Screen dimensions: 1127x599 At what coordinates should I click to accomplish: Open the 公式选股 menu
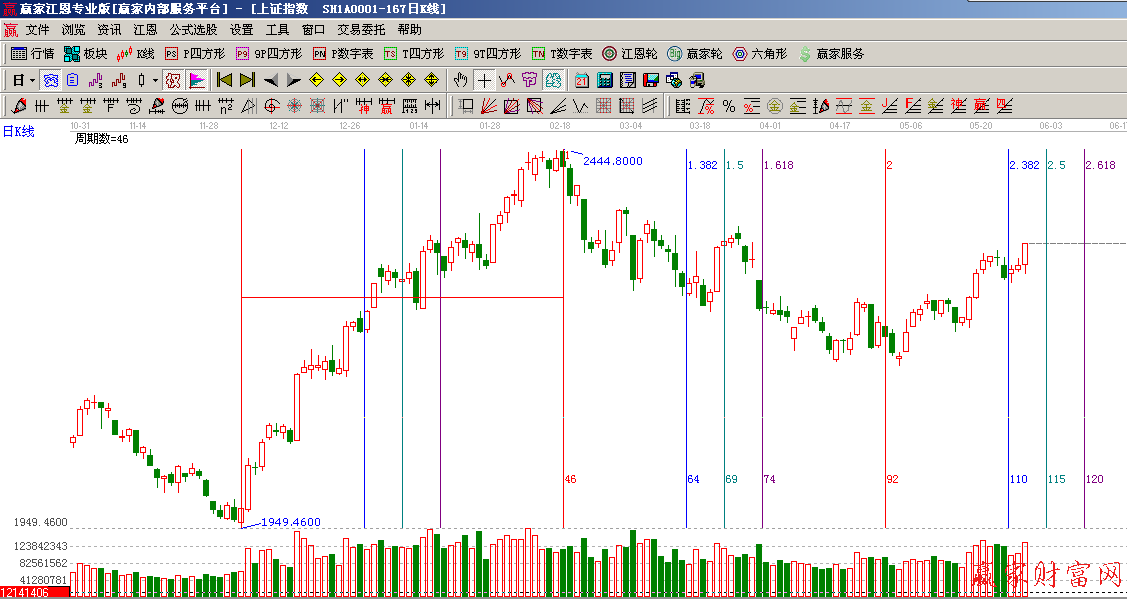[193, 30]
